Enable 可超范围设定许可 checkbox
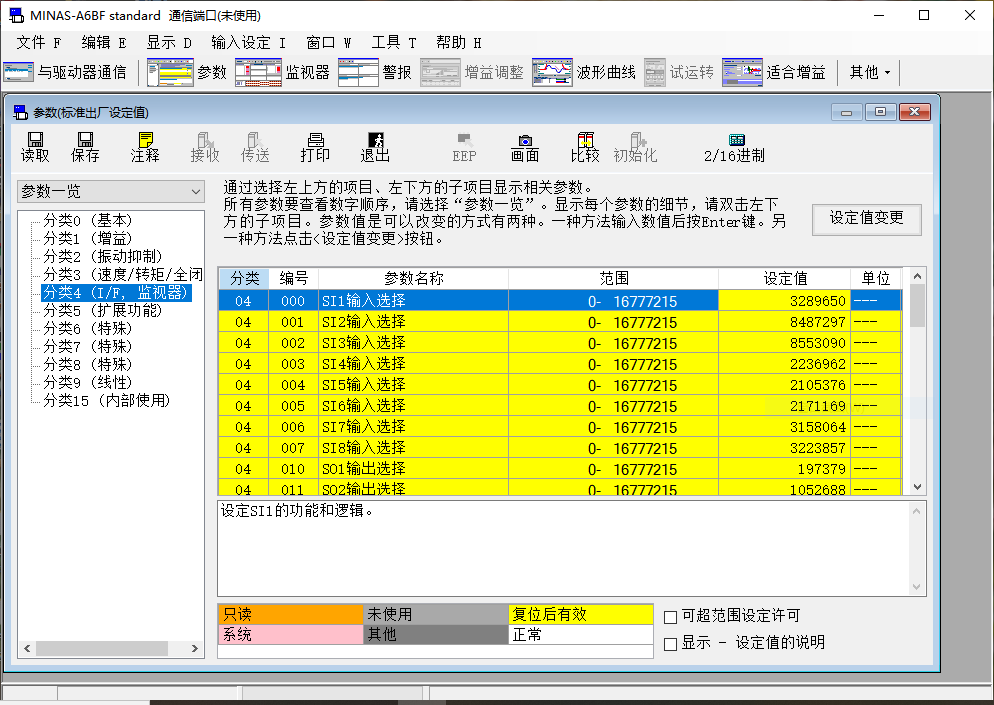This screenshot has width=994, height=705. (x=671, y=616)
